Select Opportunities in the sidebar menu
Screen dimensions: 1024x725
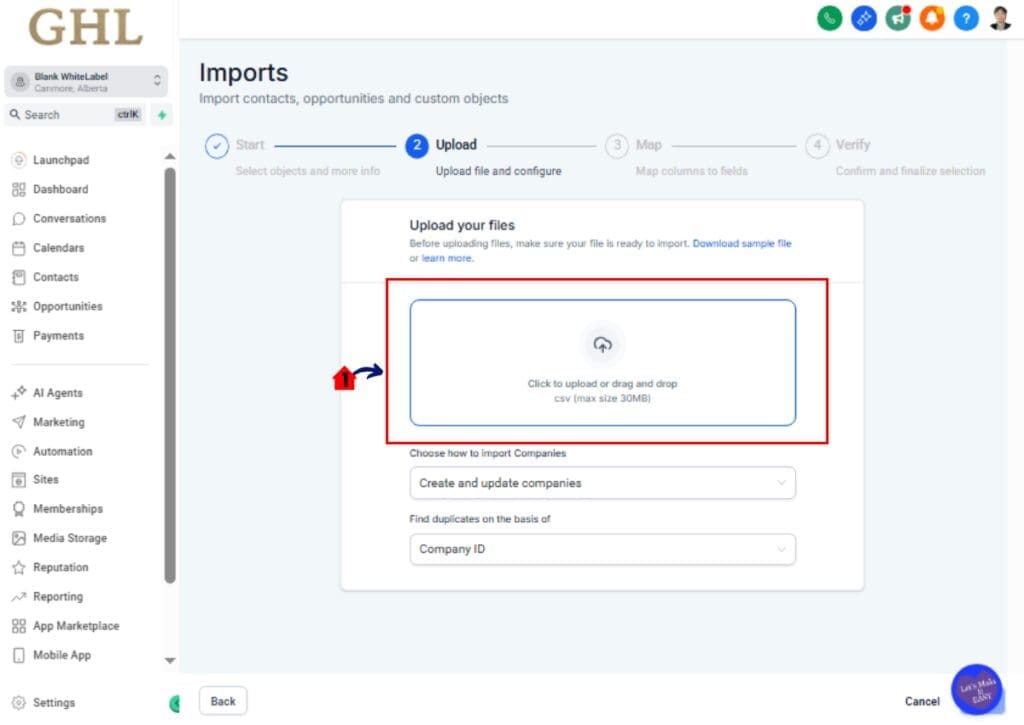coord(67,306)
